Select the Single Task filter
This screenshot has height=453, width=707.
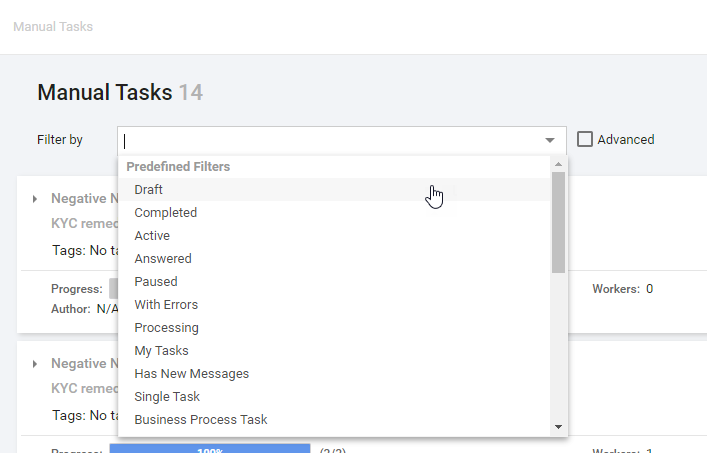click(x=334, y=397)
